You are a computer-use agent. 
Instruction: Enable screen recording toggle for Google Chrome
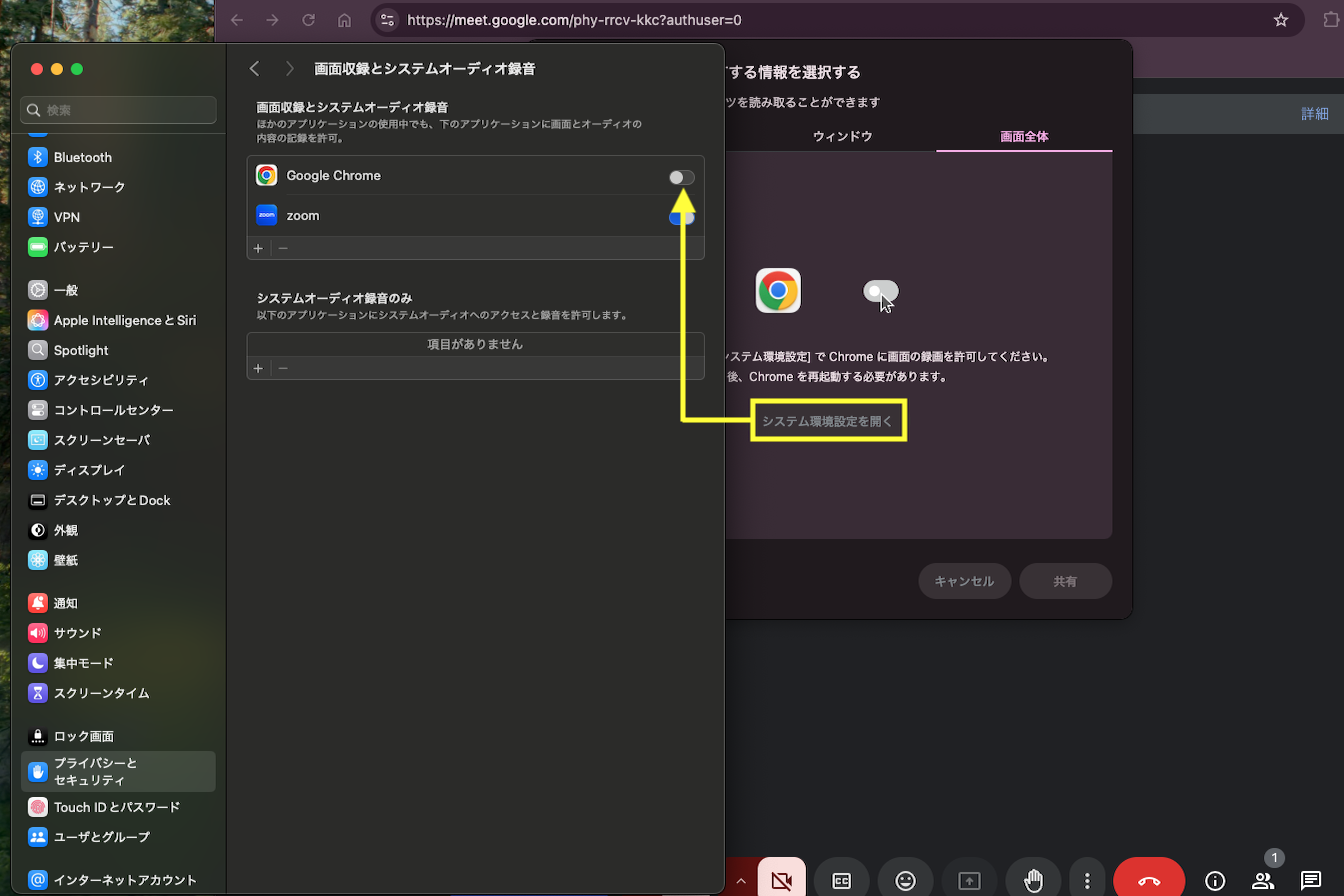(x=682, y=177)
